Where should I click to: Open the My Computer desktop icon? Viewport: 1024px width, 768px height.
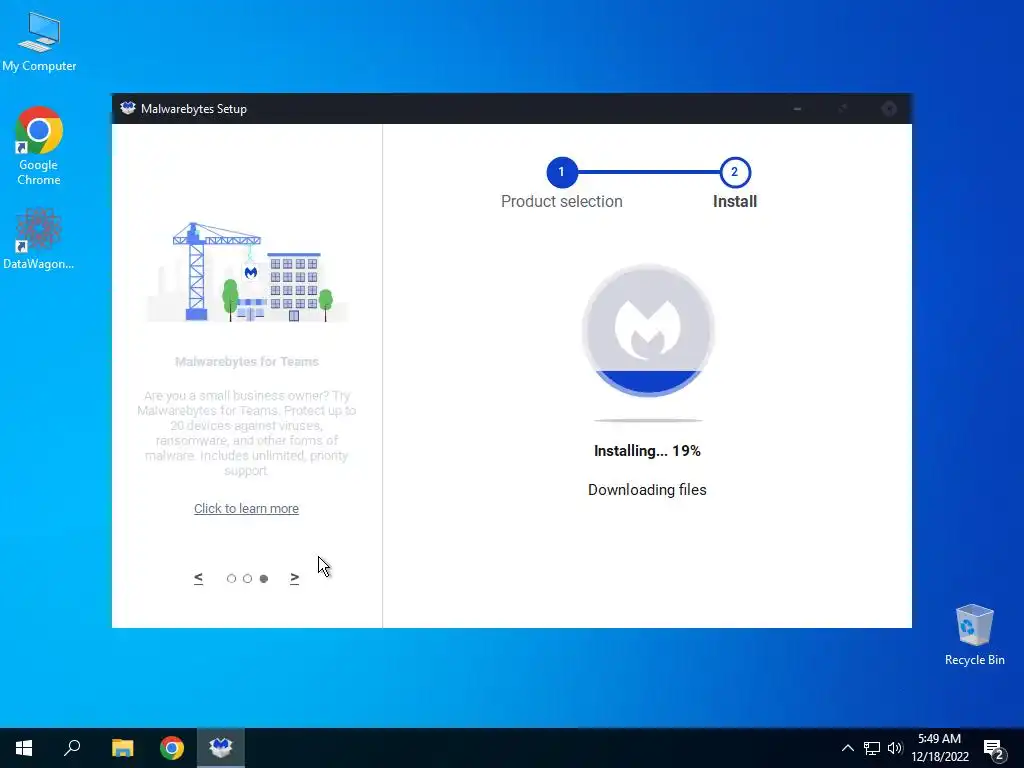pyautogui.click(x=39, y=40)
